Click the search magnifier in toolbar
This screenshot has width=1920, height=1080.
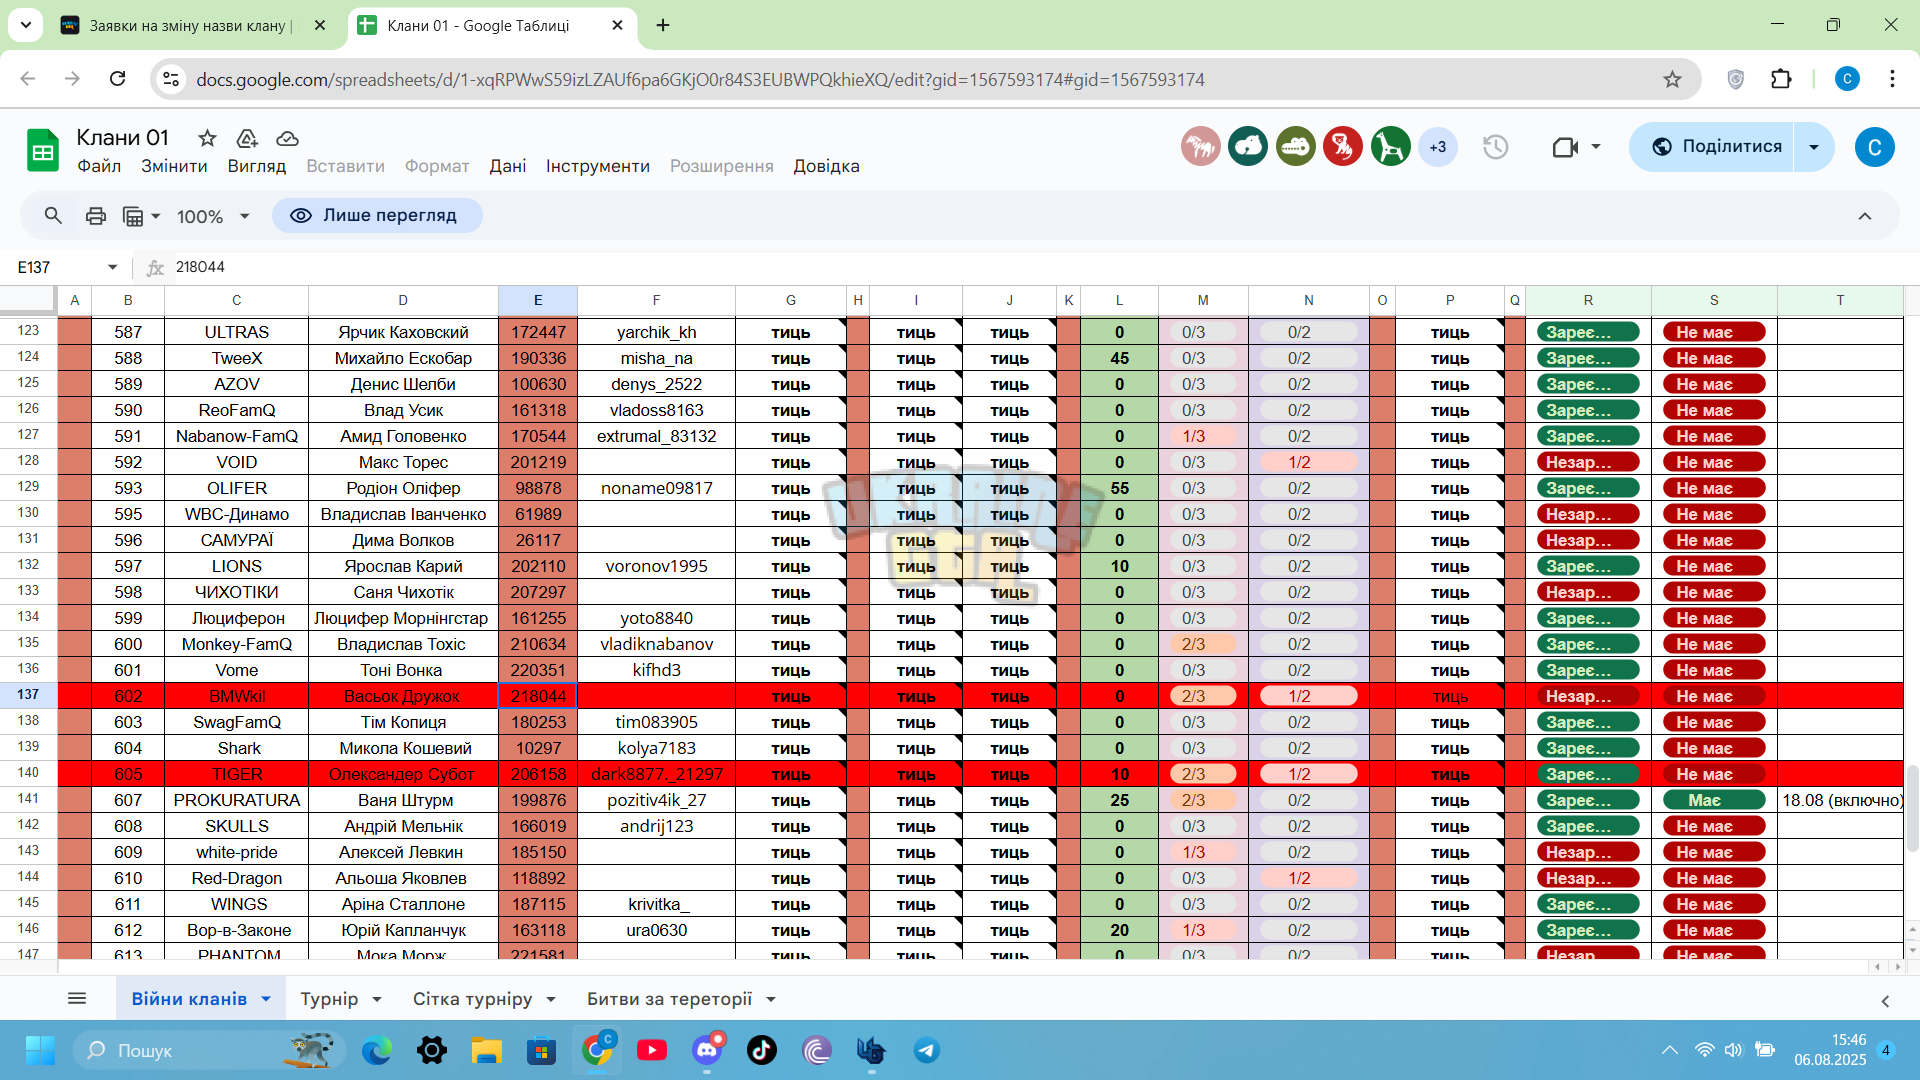[53, 216]
